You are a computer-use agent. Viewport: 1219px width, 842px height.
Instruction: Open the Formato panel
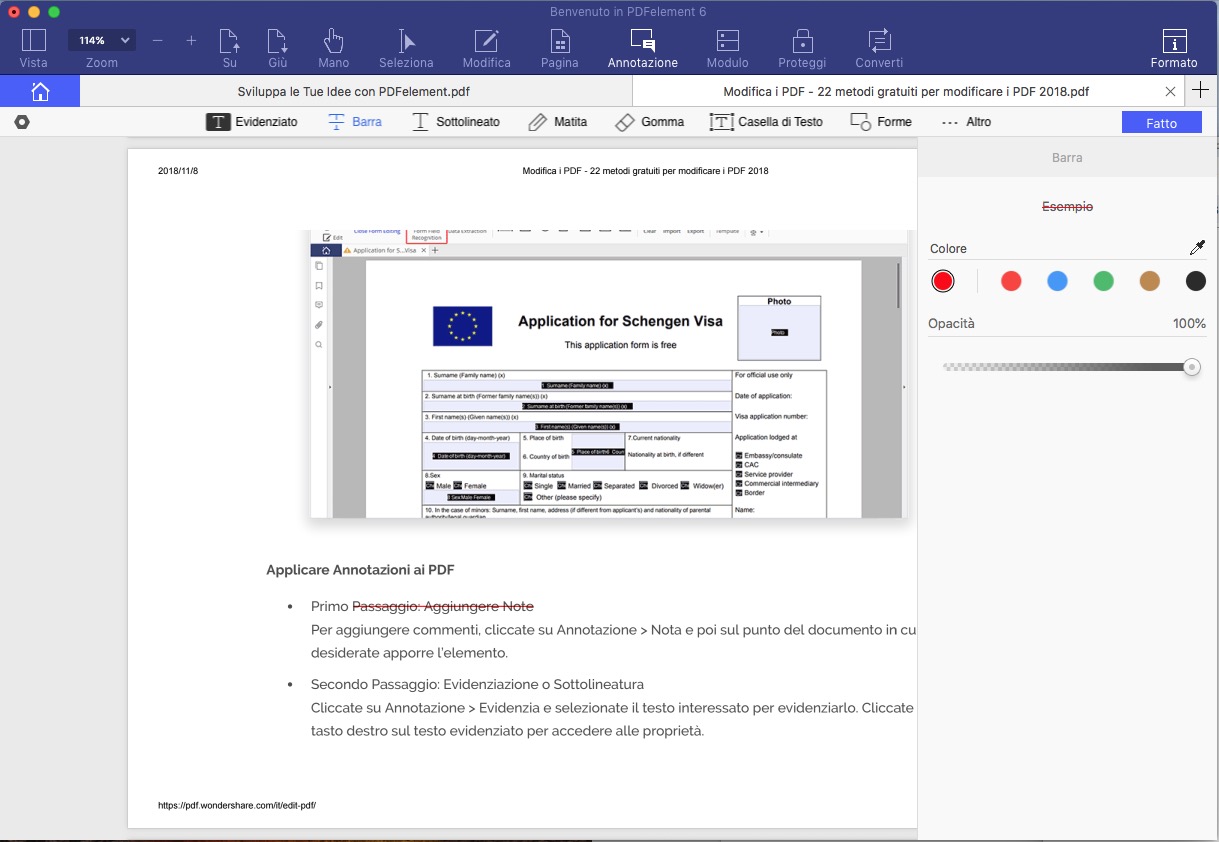coord(1173,47)
